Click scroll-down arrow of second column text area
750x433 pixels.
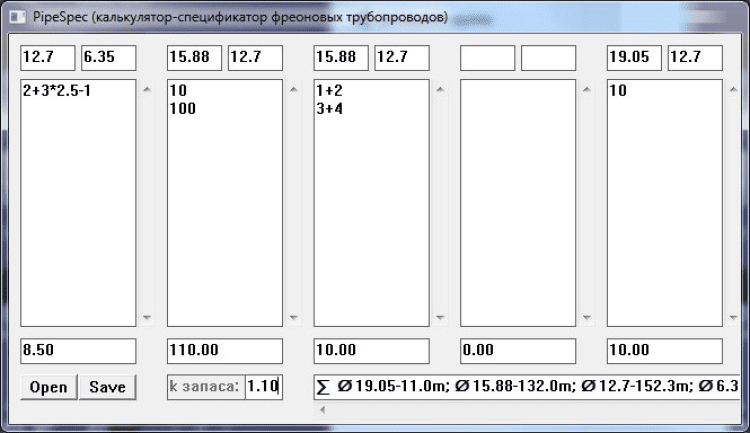pyautogui.click(x=294, y=317)
